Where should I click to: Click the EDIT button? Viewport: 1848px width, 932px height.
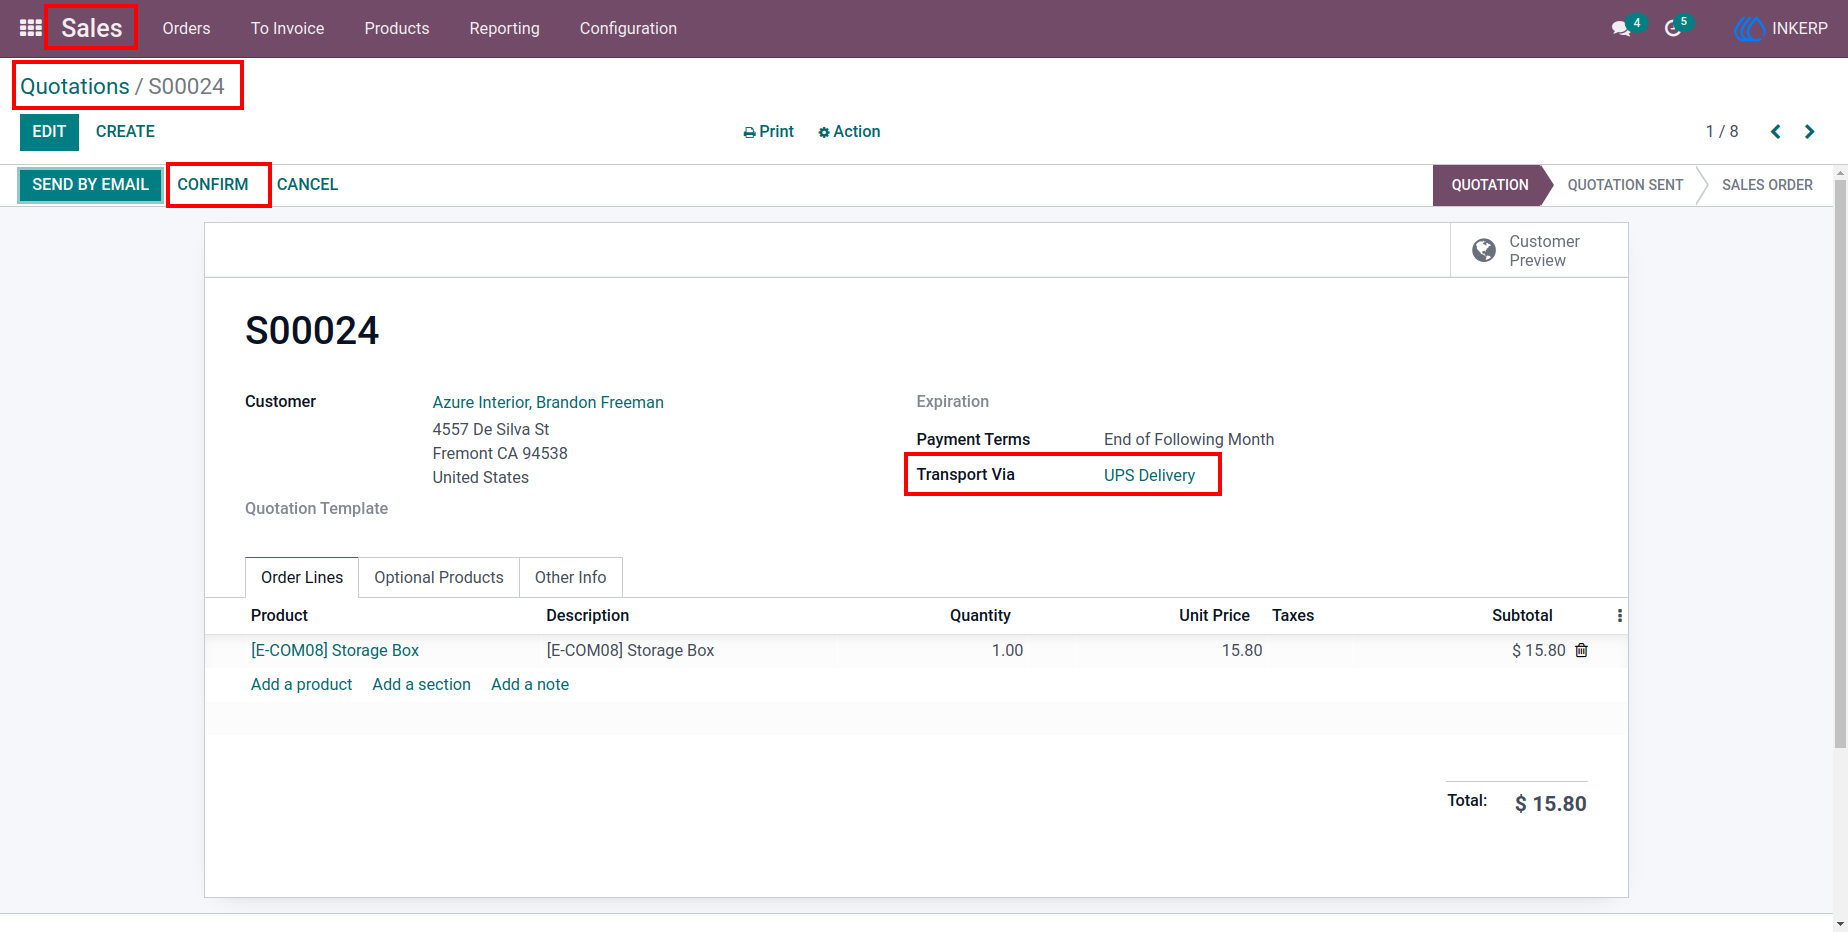[49, 132]
